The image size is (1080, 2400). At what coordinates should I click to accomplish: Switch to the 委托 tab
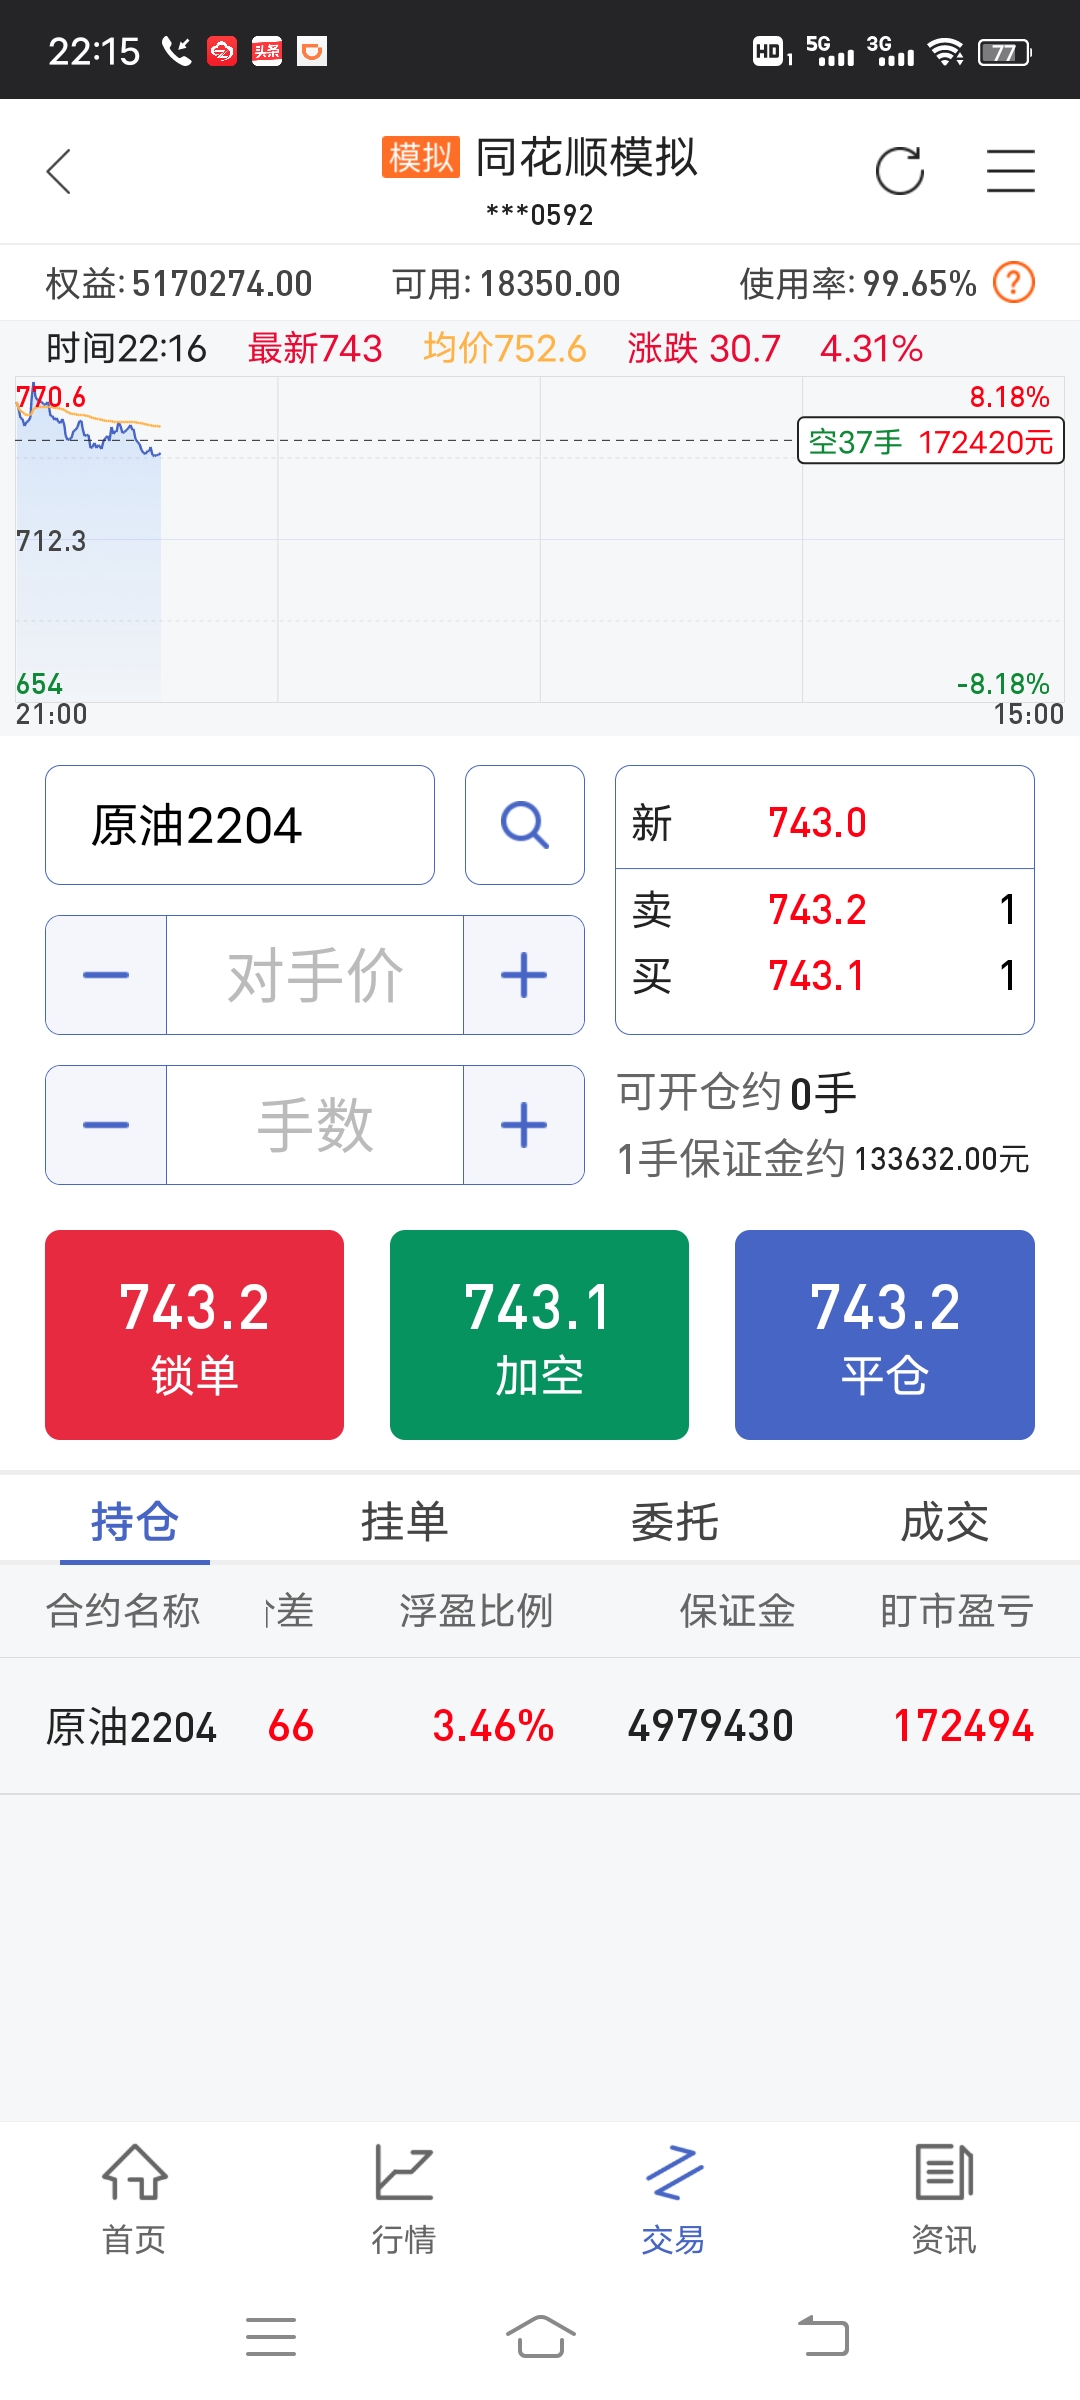pos(675,1522)
